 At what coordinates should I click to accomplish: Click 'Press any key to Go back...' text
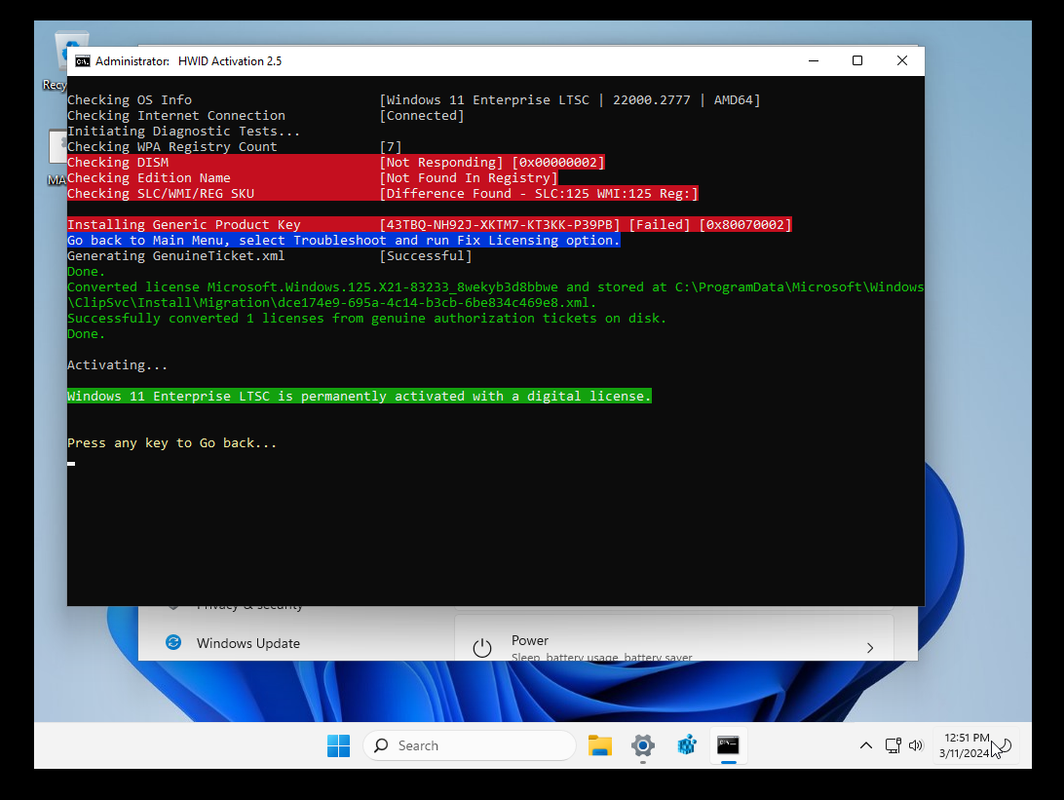click(172, 443)
